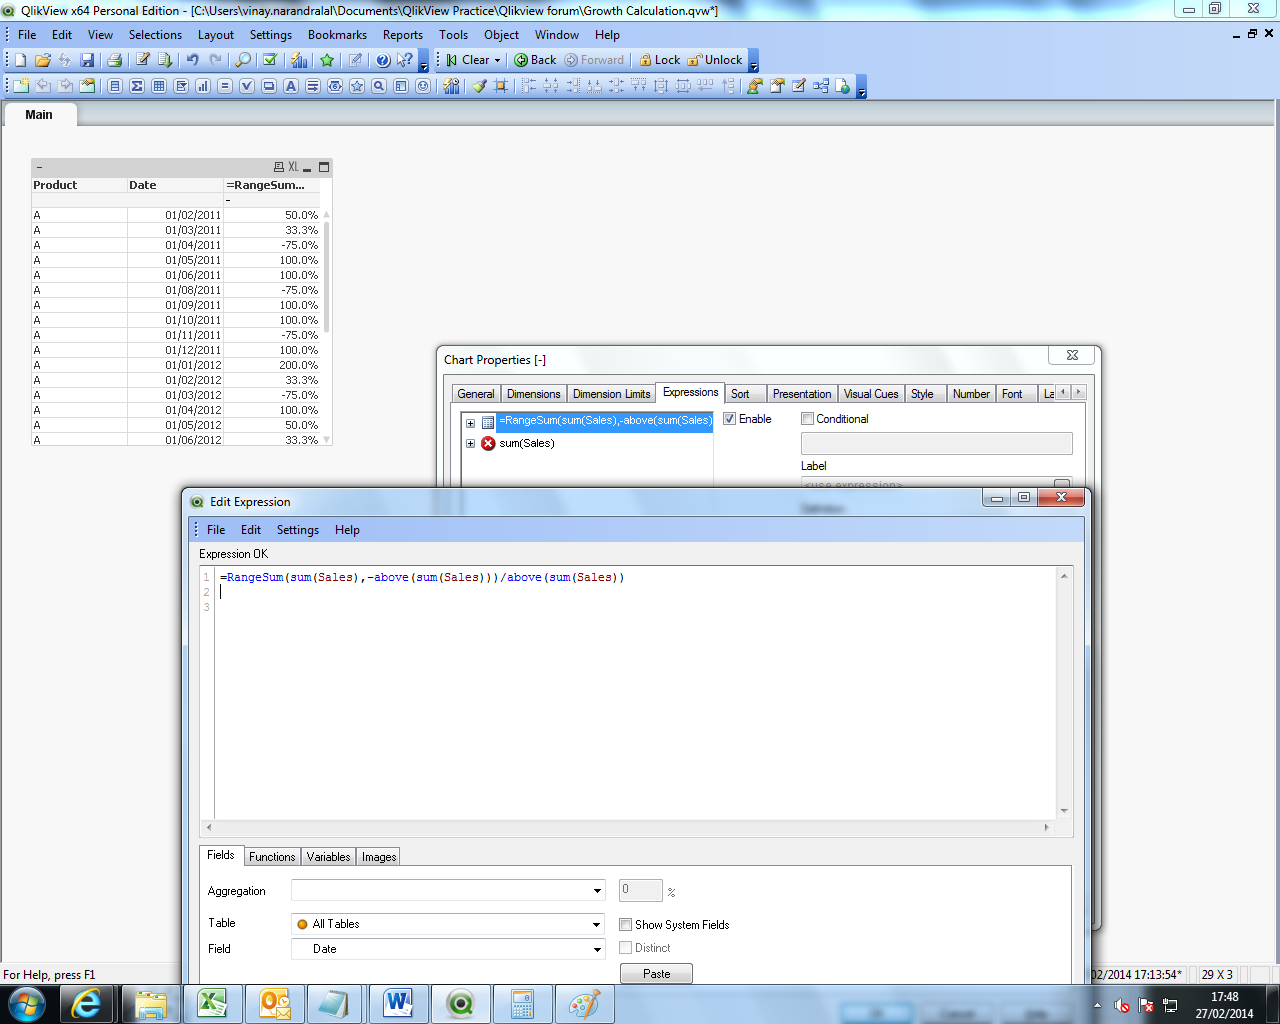Click the green star Add Bookmark icon
This screenshot has width=1280, height=1024.
[x=327, y=60]
